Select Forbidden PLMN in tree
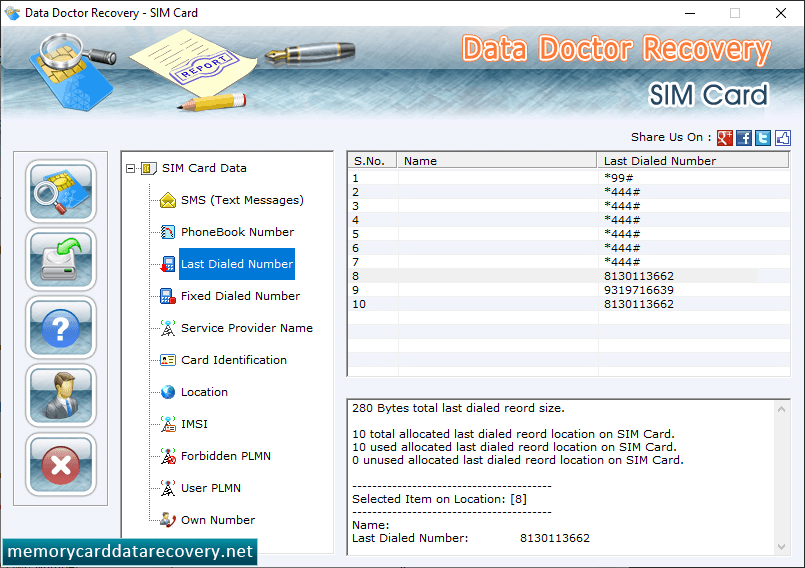805x568 pixels. (x=226, y=456)
